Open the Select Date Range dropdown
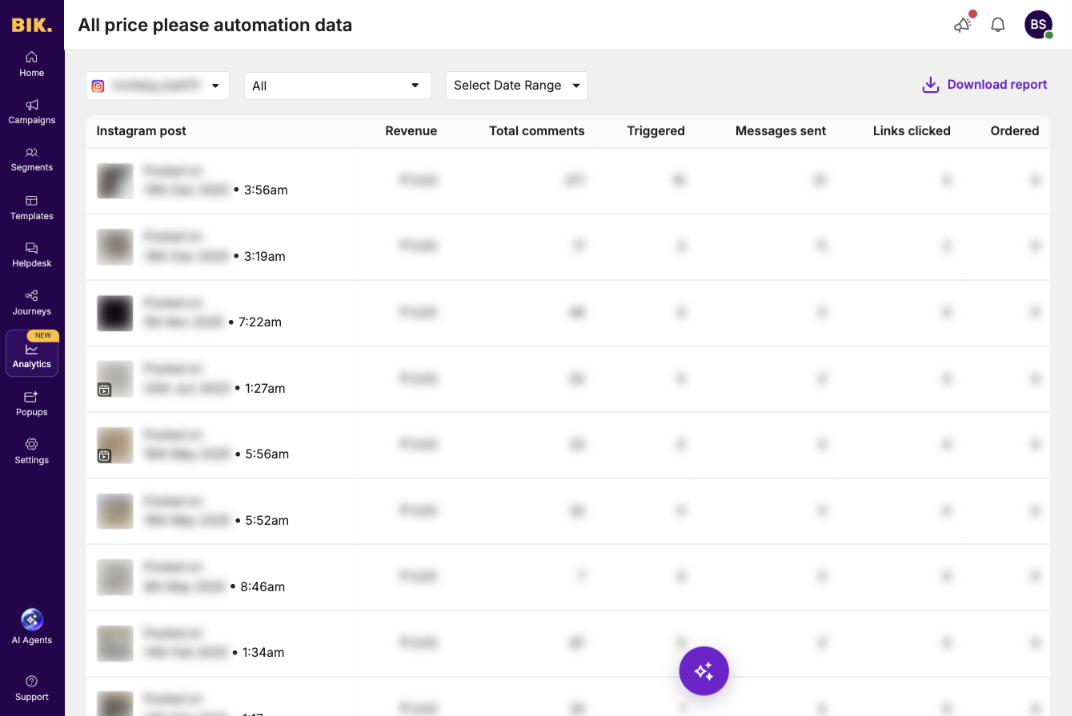The width and height of the screenshot is (1072, 716). click(x=517, y=85)
